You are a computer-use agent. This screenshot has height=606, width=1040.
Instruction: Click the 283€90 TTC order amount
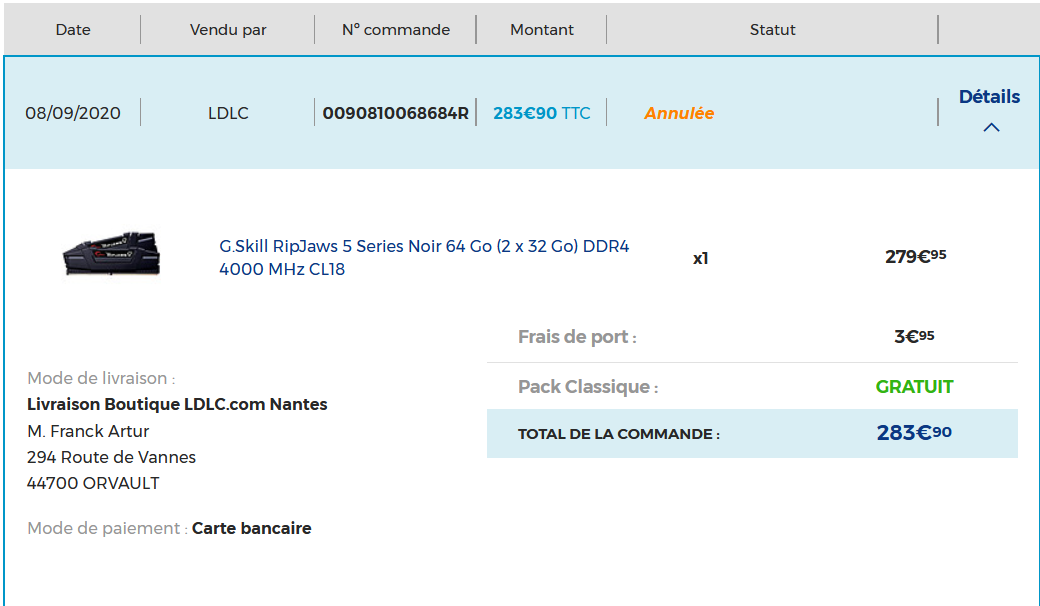click(542, 113)
